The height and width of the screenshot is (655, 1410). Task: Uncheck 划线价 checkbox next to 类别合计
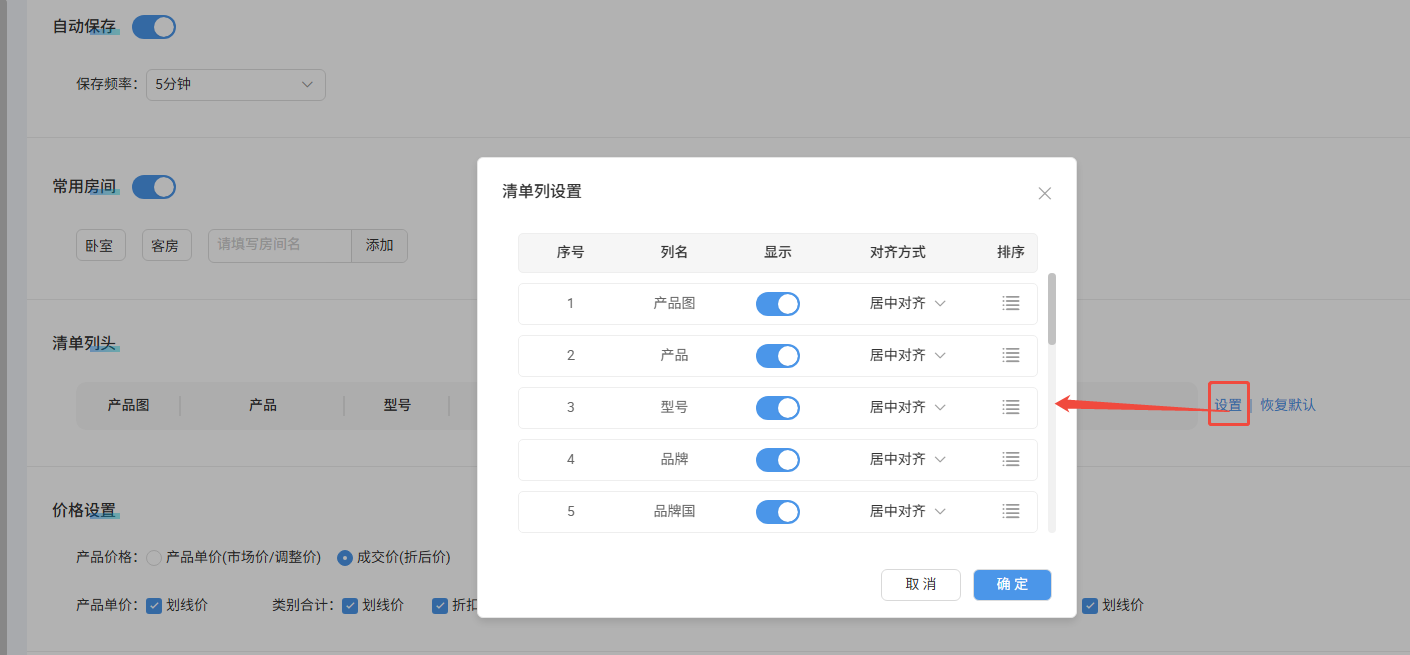tap(350, 605)
